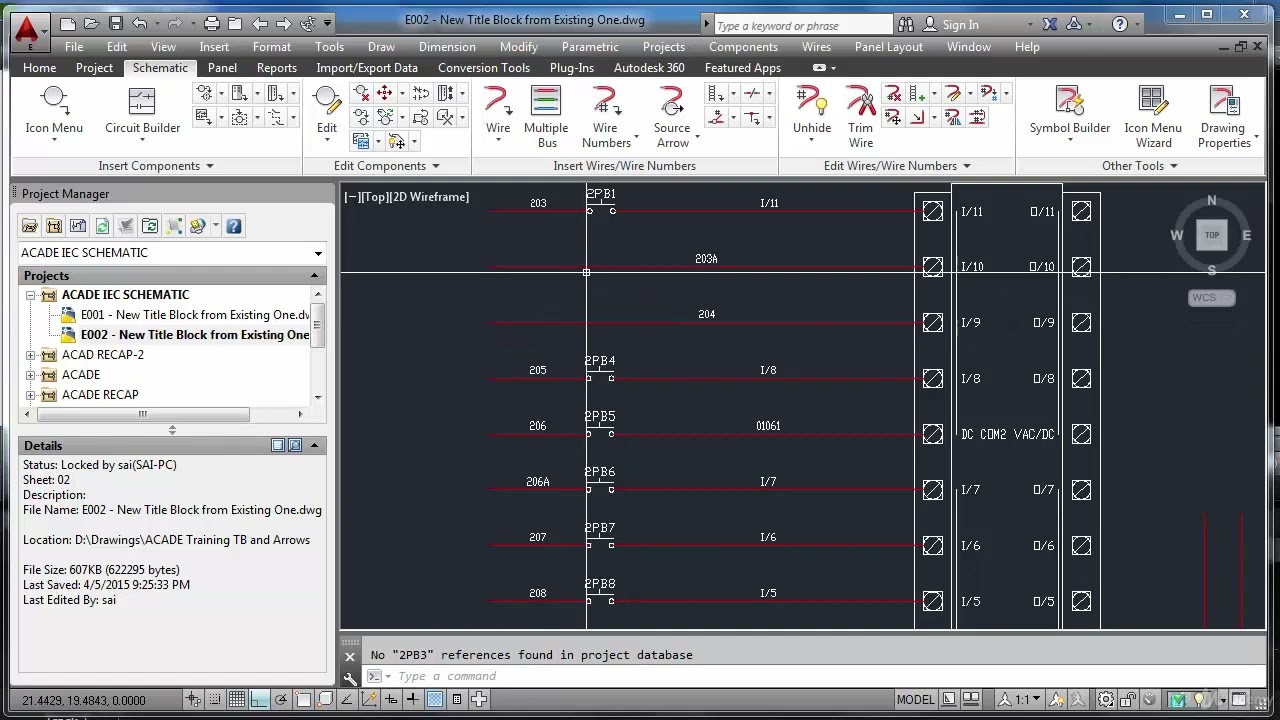Switch to the Import/Export Data tab
Viewport: 1280px width, 720px height.
367,68
